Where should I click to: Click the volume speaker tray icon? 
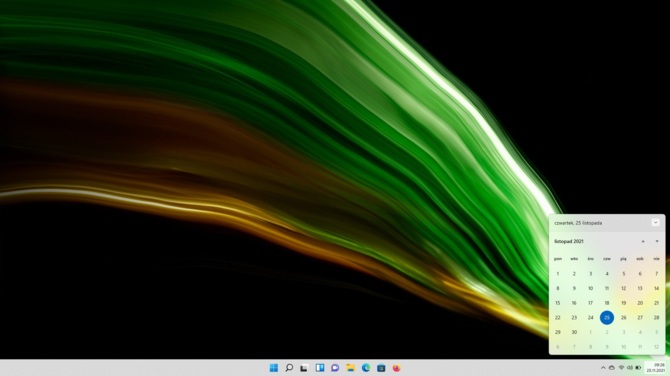630,368
